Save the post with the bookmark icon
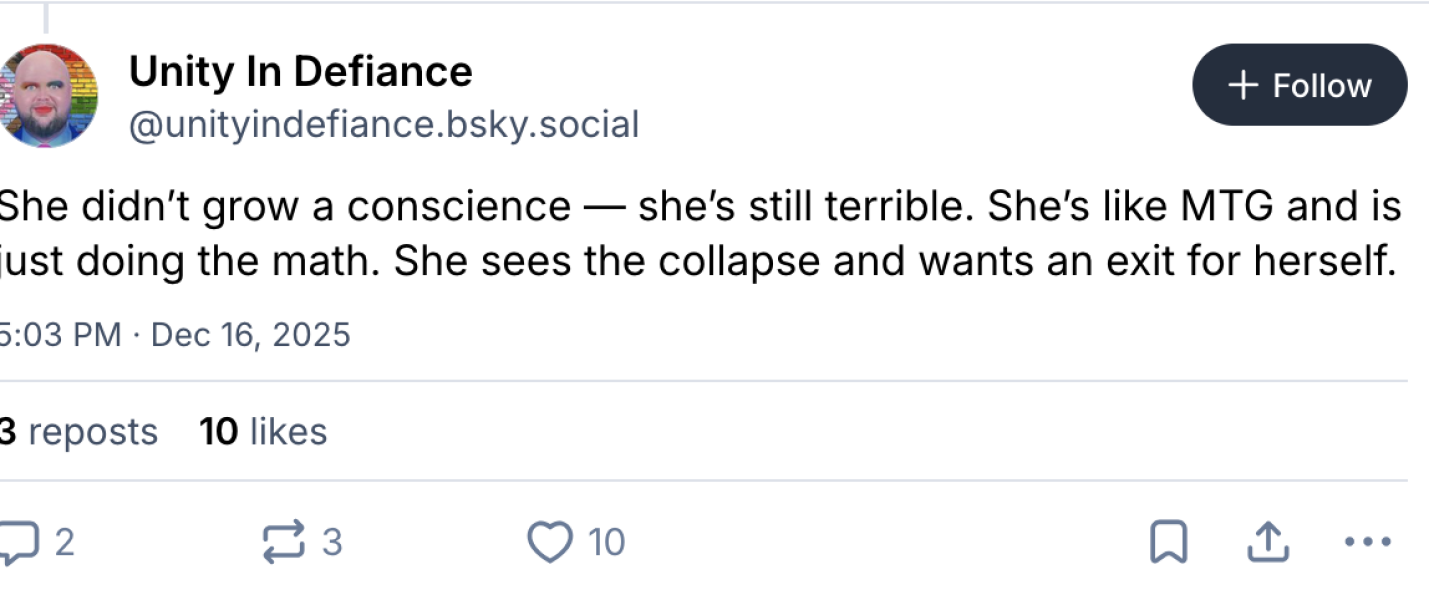 coord(1168,543)
